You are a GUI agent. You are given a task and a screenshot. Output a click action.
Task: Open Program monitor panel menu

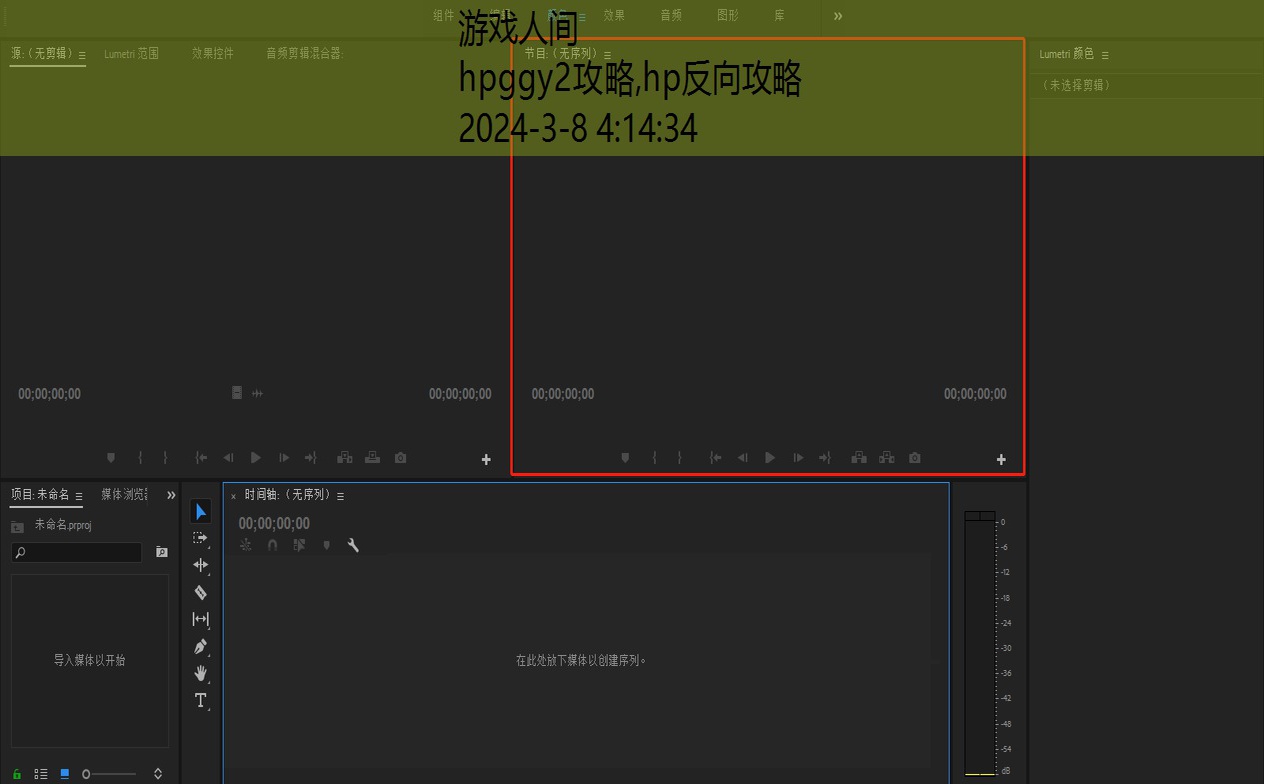click(606, 55)
